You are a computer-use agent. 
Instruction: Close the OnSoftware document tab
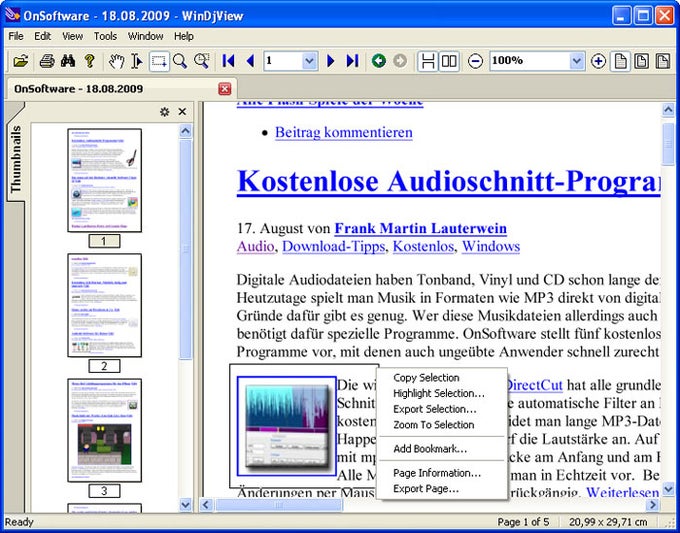pos(225,89)
